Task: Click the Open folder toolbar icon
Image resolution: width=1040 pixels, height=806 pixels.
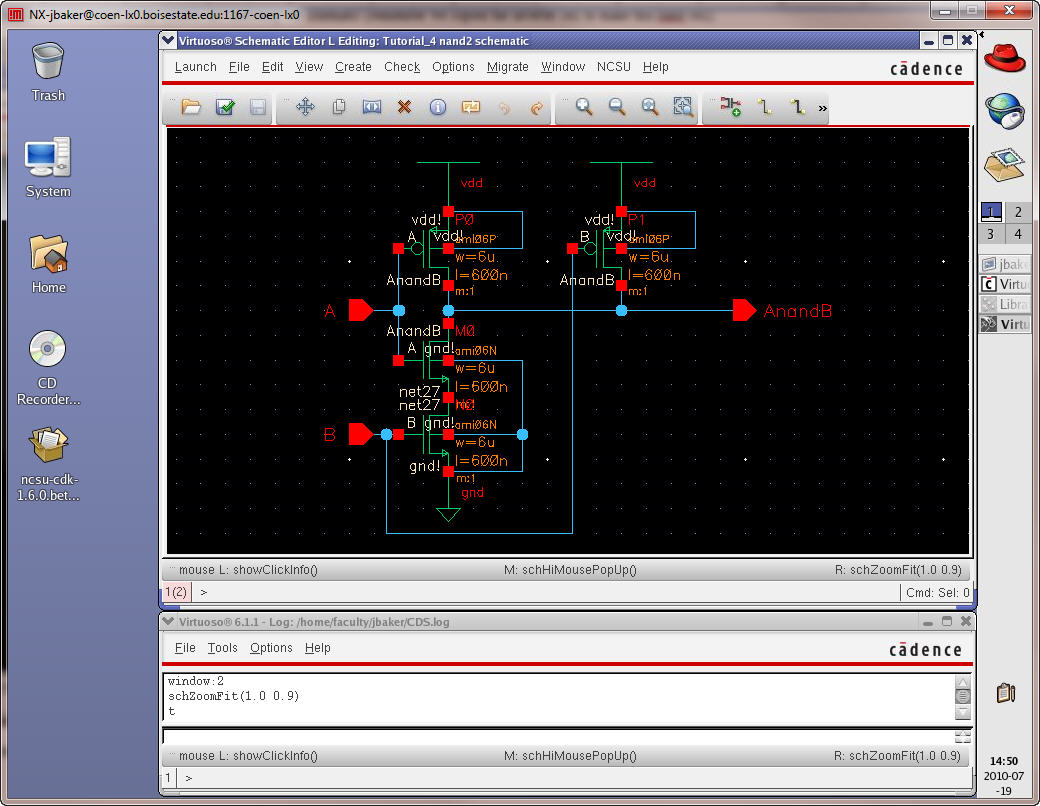Action: click(191, 107)
